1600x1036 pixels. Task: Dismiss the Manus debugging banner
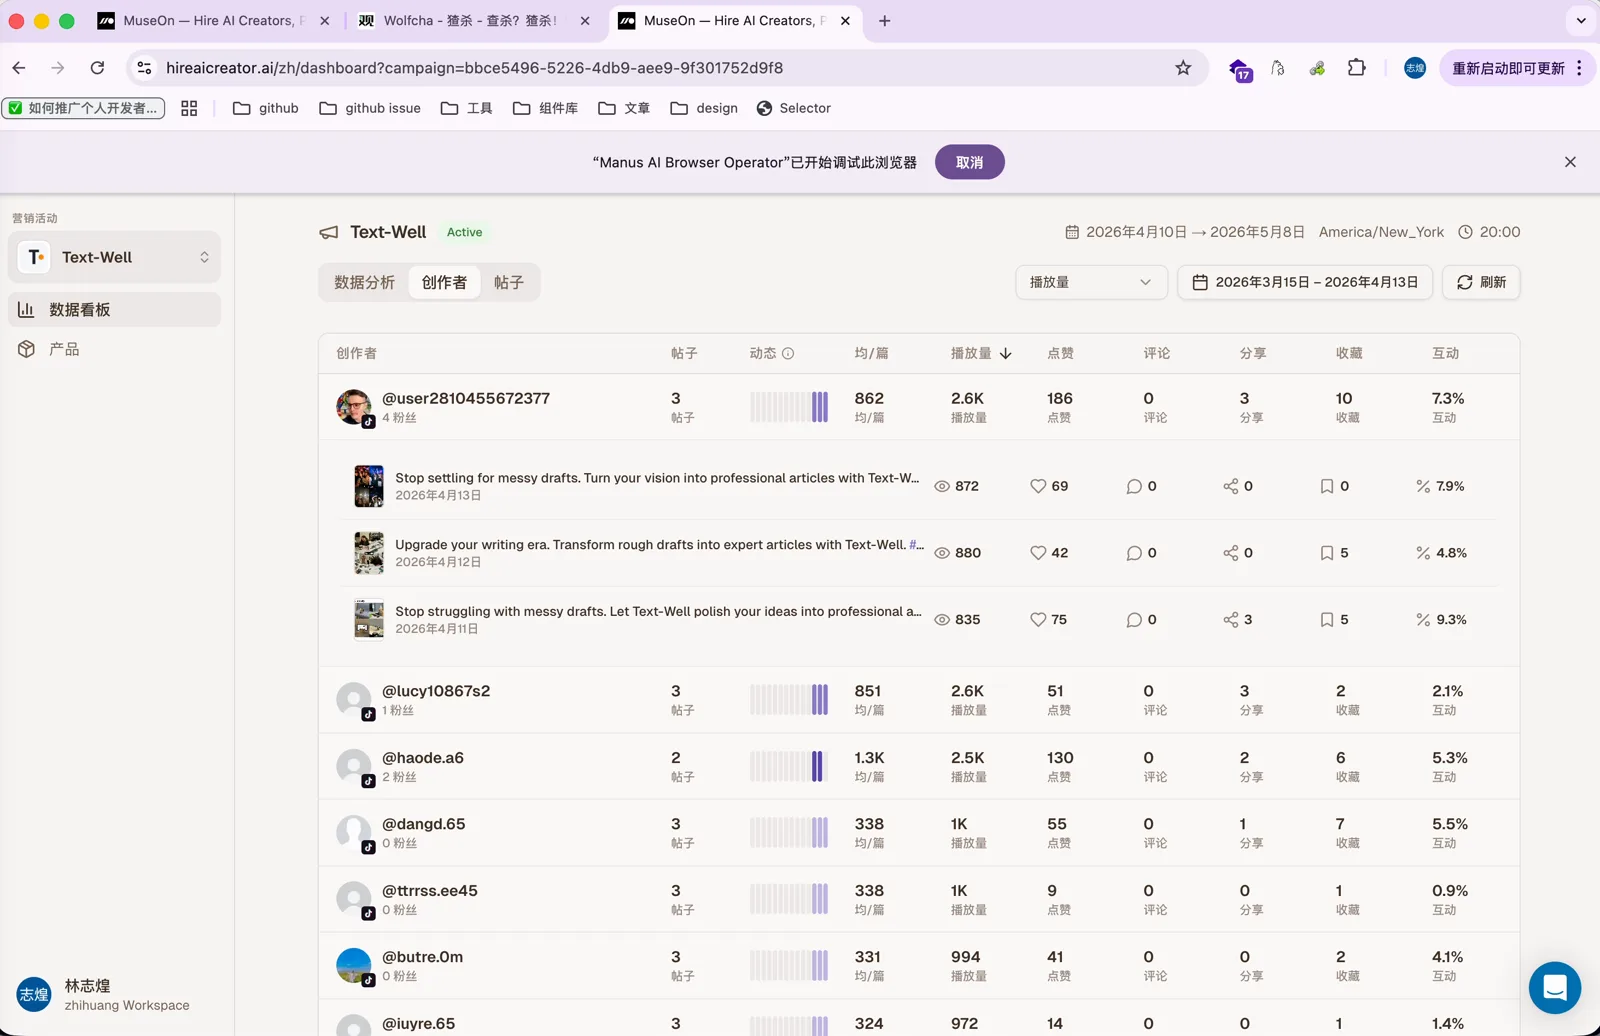click(x=1570, y=162)
